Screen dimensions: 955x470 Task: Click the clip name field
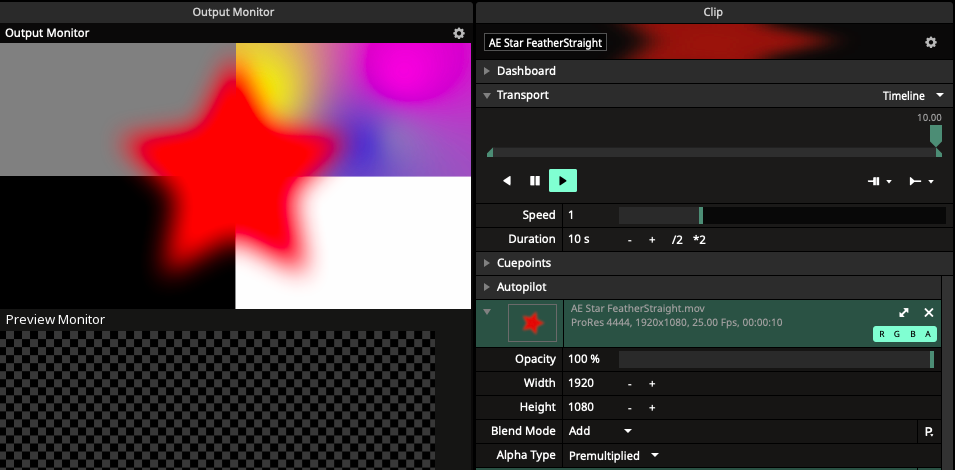tap(545, 43)
